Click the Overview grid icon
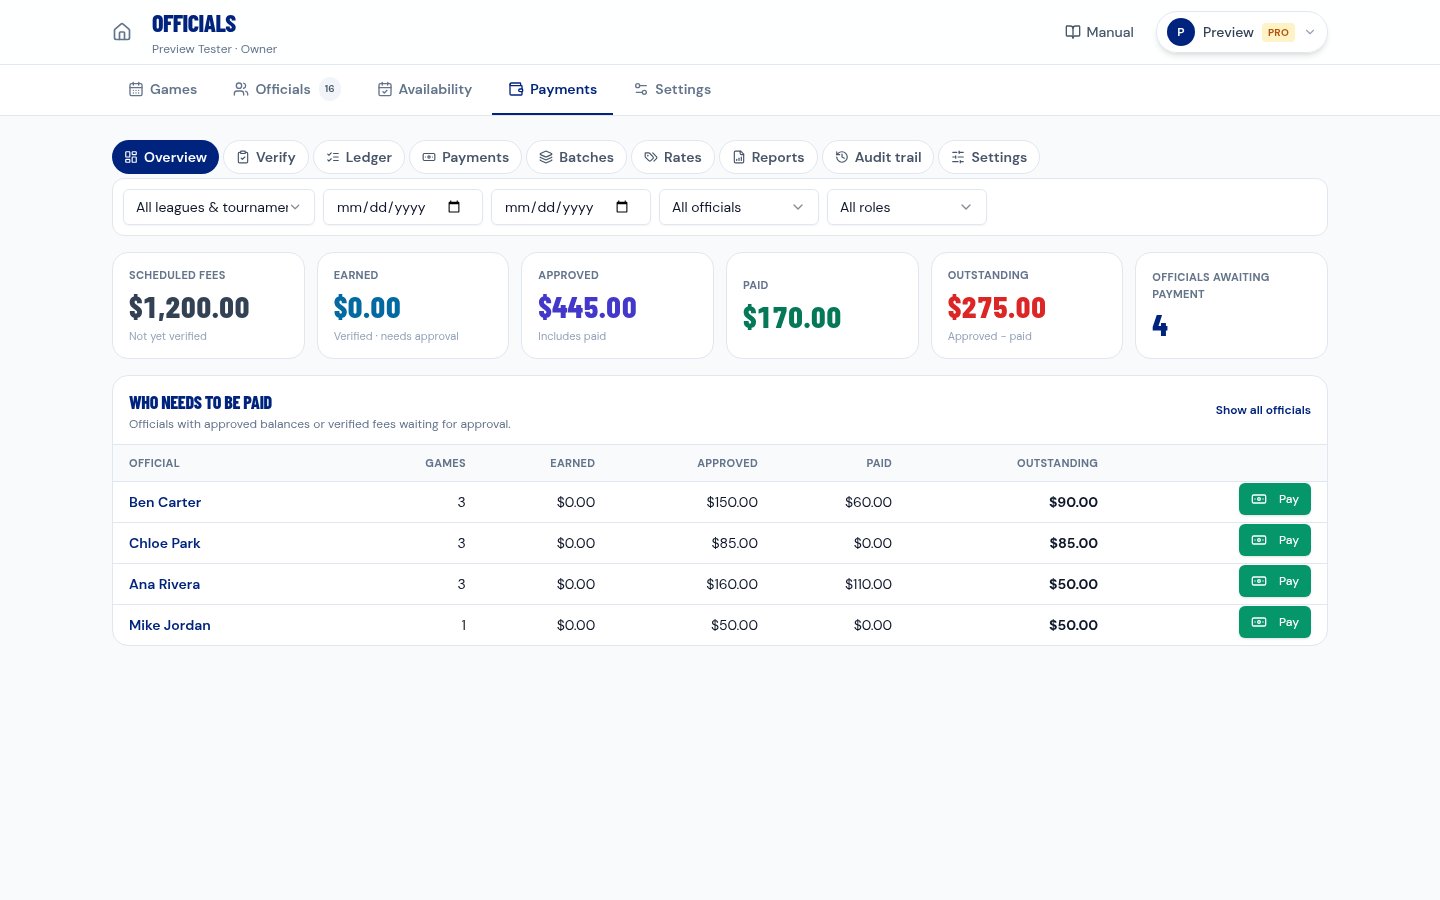The image size is (1440, 900). (131, 157)
